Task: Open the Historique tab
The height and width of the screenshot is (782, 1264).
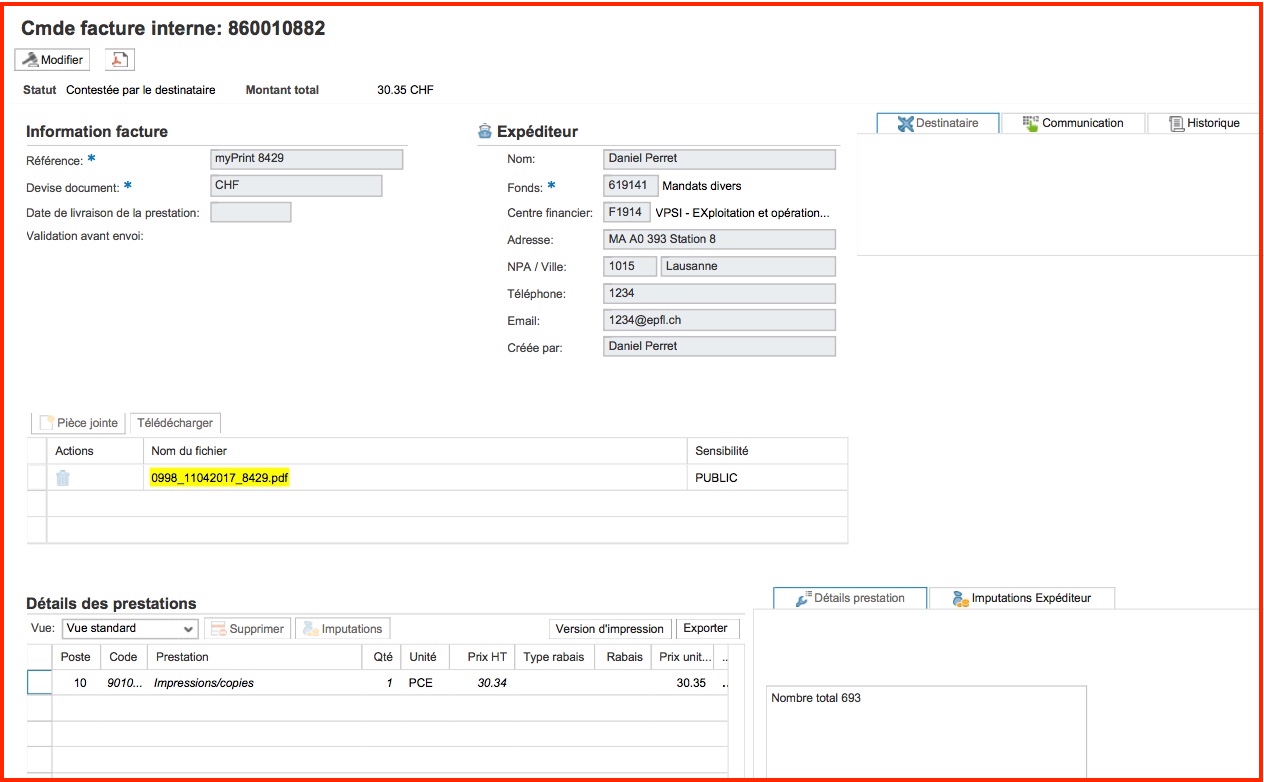Action: [1204, 123]
